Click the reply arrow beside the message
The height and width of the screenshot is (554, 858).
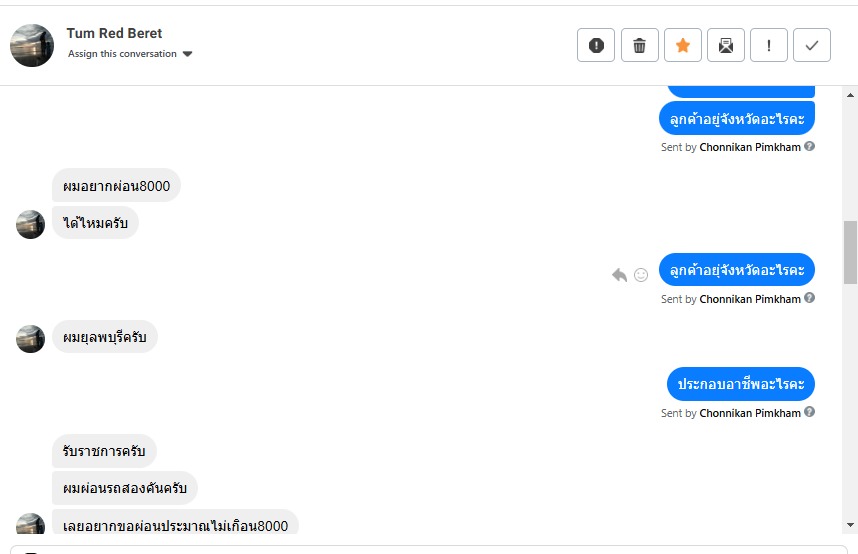pyautogui.click(x=619, y=275)
